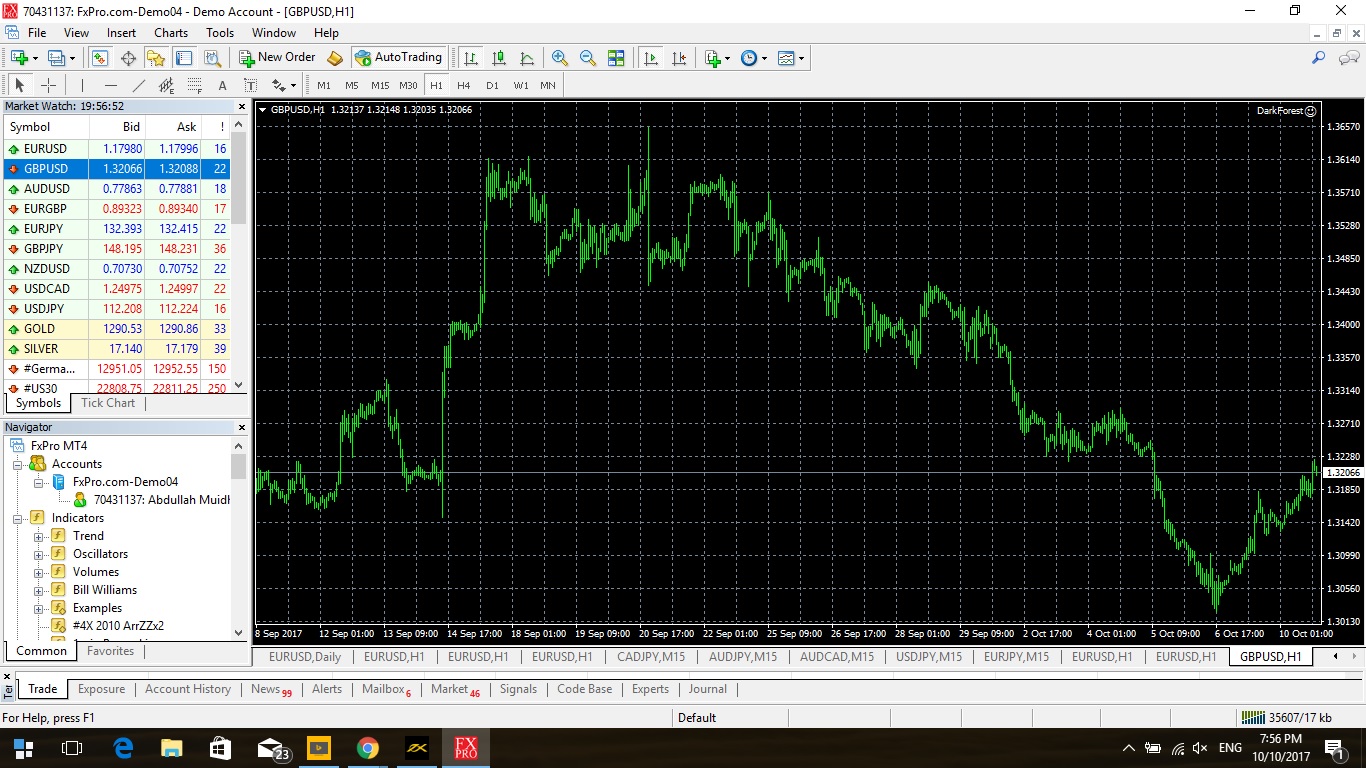This screenshot has width=1366, height=768.
Task: Close the Navigator panel
Action: point(241,427)
